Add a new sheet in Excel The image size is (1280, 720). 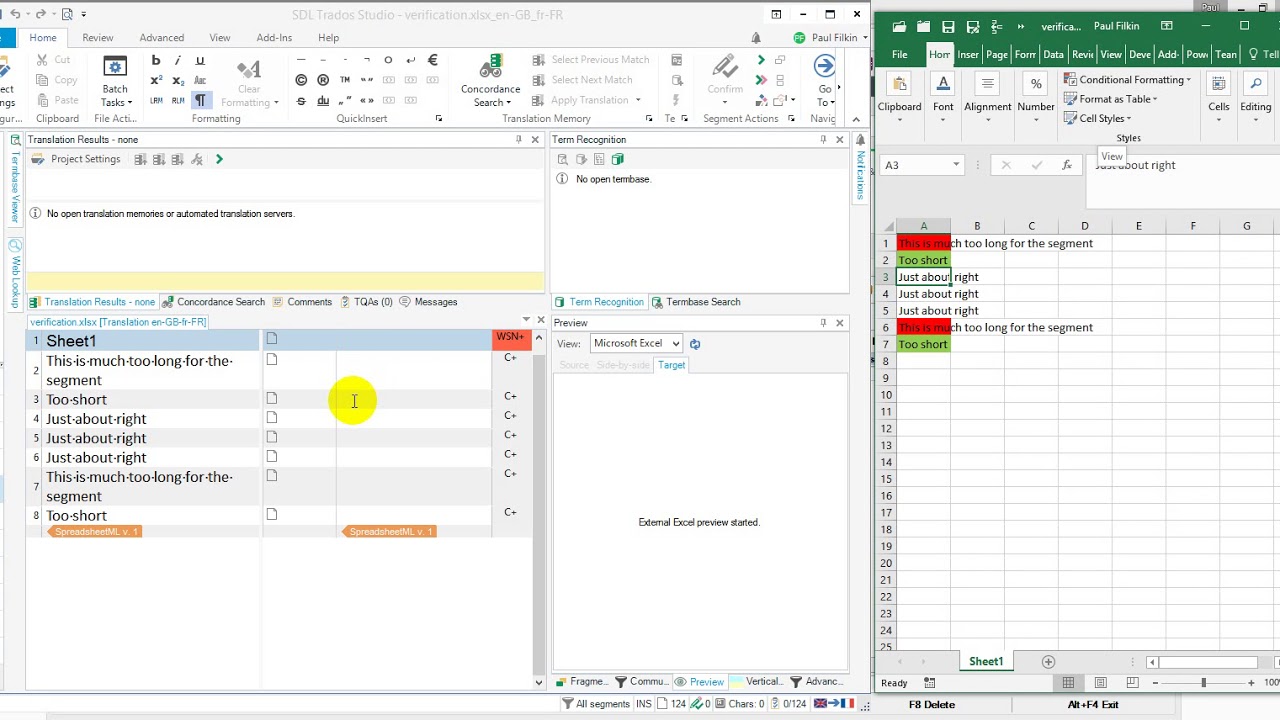pyautogui.click(x=1048, y=662)
